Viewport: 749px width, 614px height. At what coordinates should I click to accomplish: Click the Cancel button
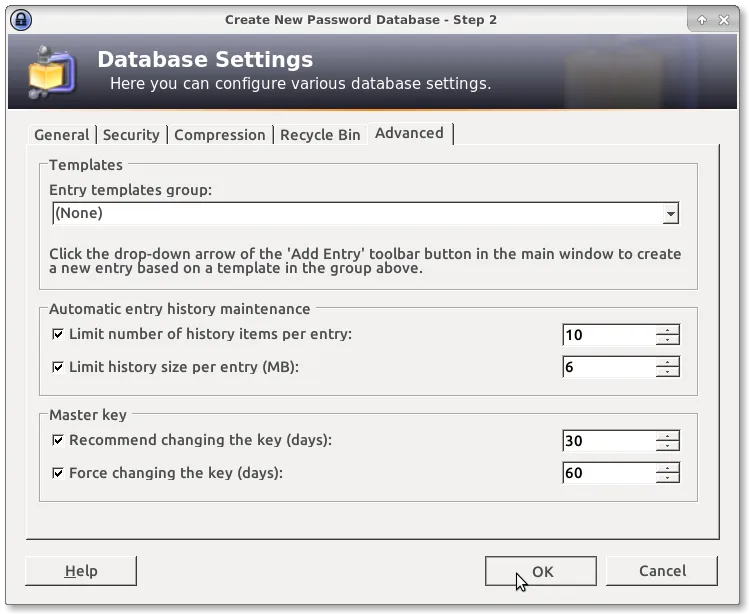662,571
